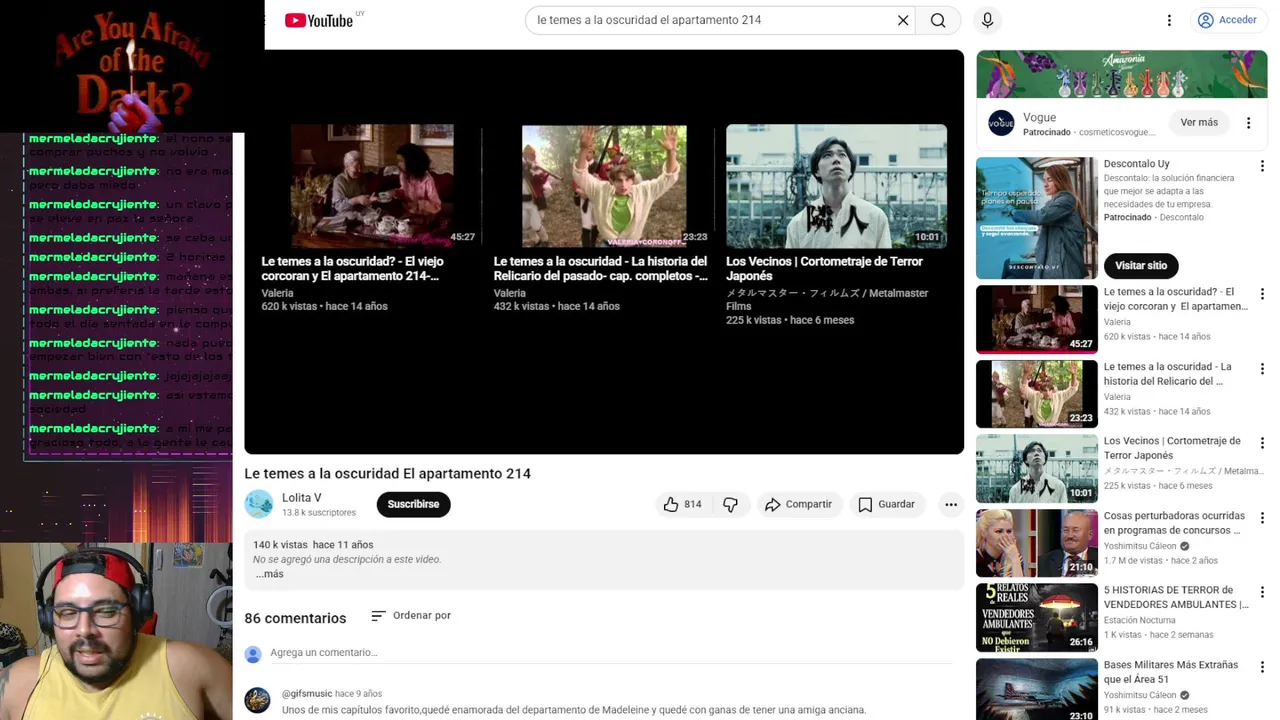The image size is (1280, 720).
Task: Dislike the video with thumbs down
Action: coord(731,504)
